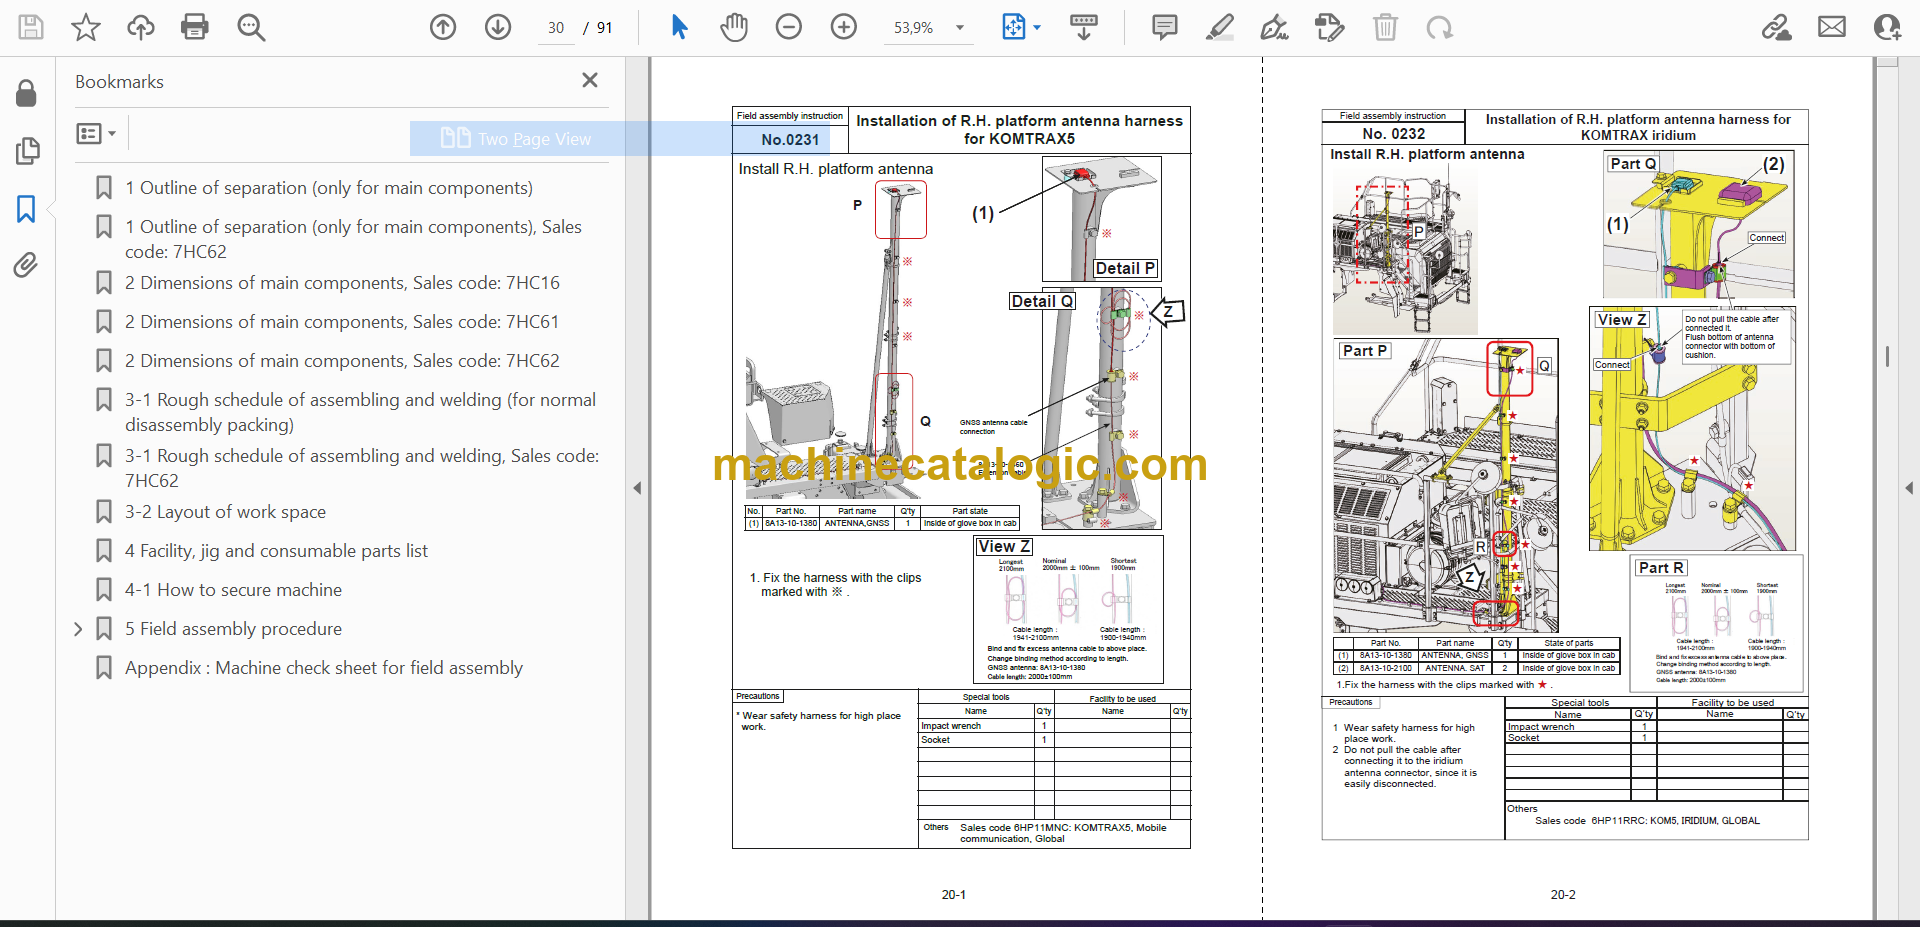1920x927 pixels.
Task: Bookmark the document with star icon
Action: tap(86, 27)
